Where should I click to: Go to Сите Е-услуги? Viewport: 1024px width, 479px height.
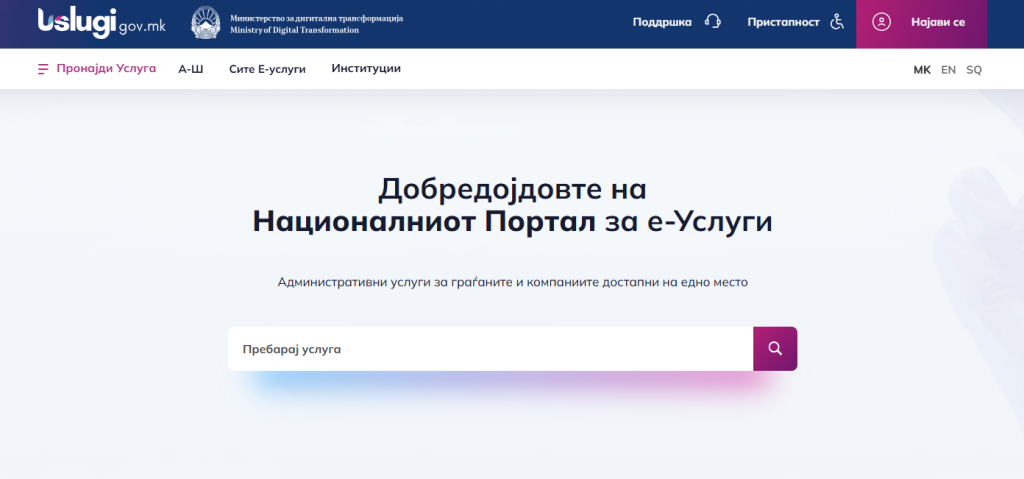tap(267, 69)
